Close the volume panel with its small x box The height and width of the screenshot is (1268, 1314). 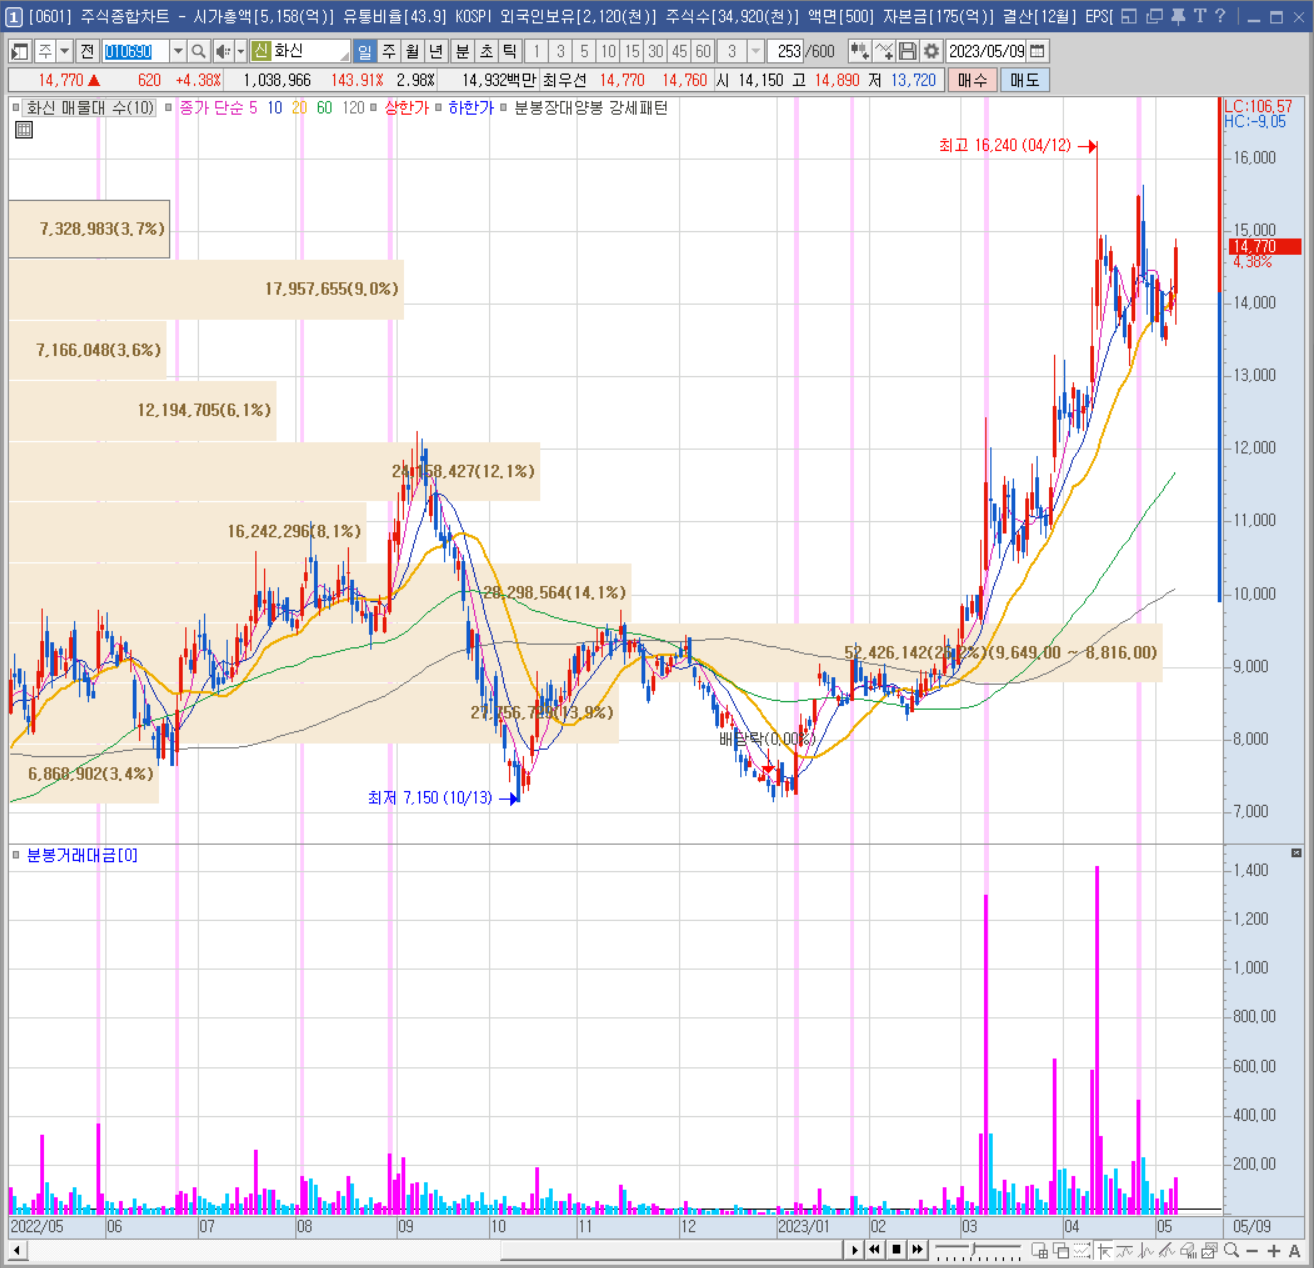click(x=1296, y=853)
